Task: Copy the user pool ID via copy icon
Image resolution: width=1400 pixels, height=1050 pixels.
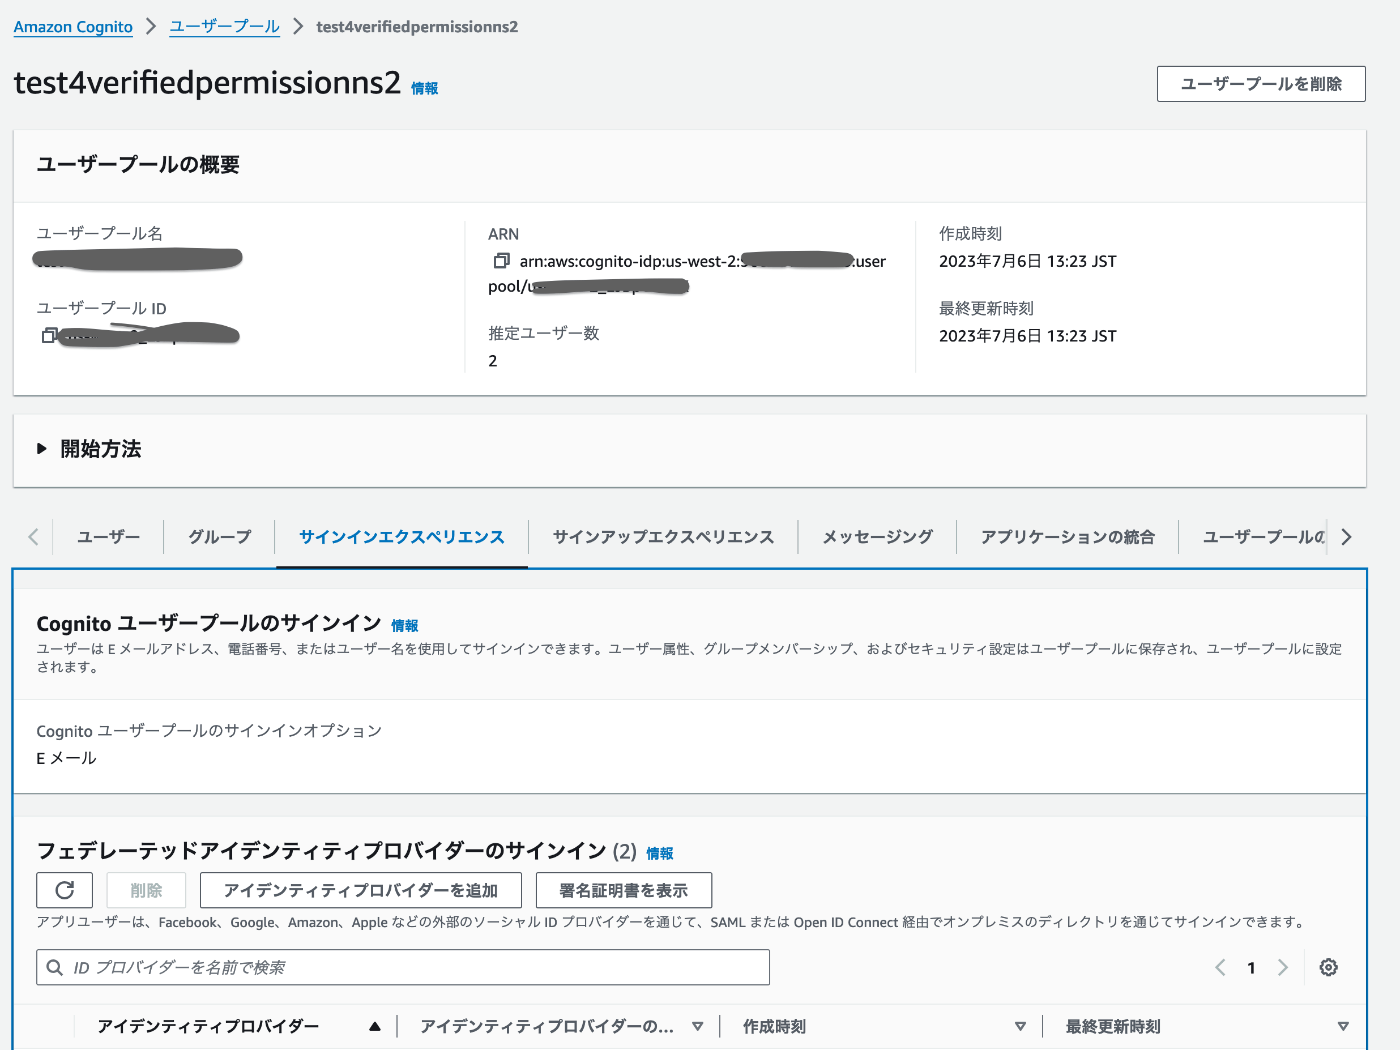Action: (48, 336)
